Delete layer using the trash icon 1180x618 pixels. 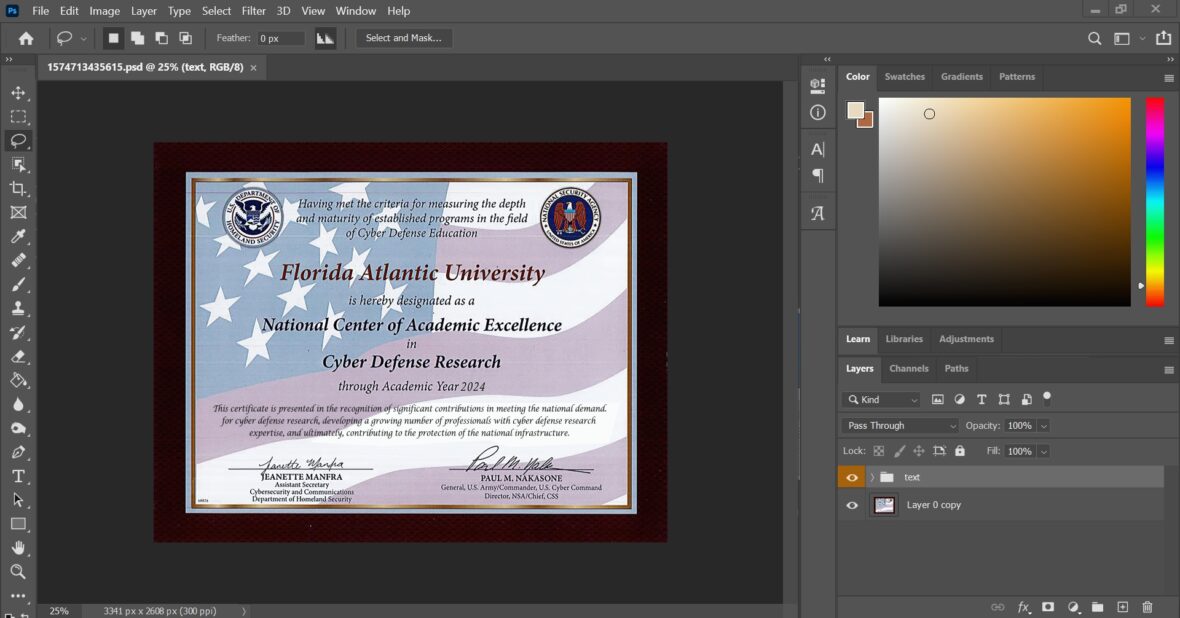point(1146,607)
